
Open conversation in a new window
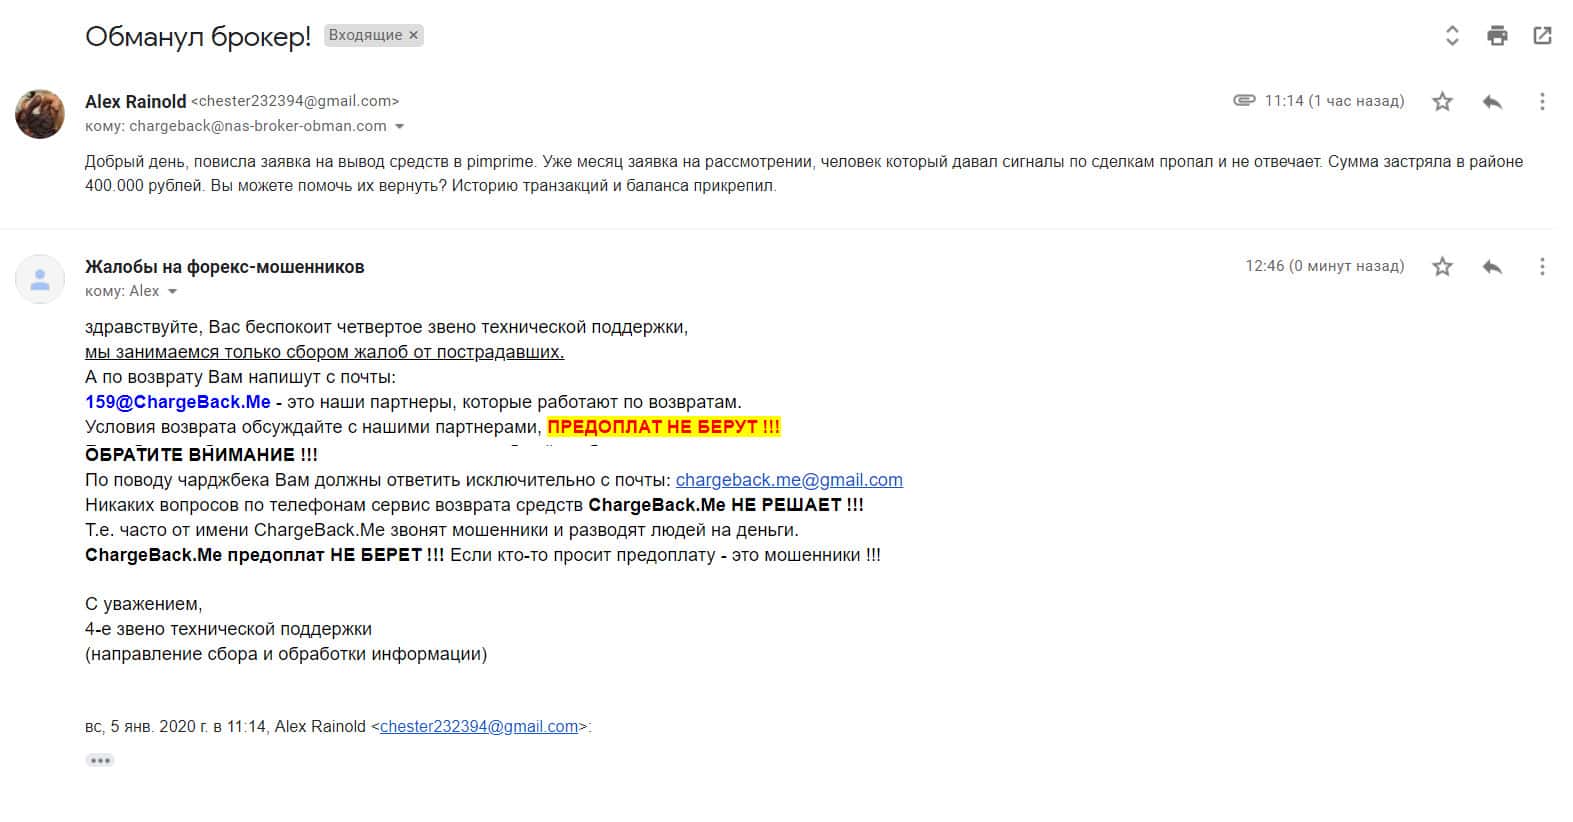[x=1542, y=36]
